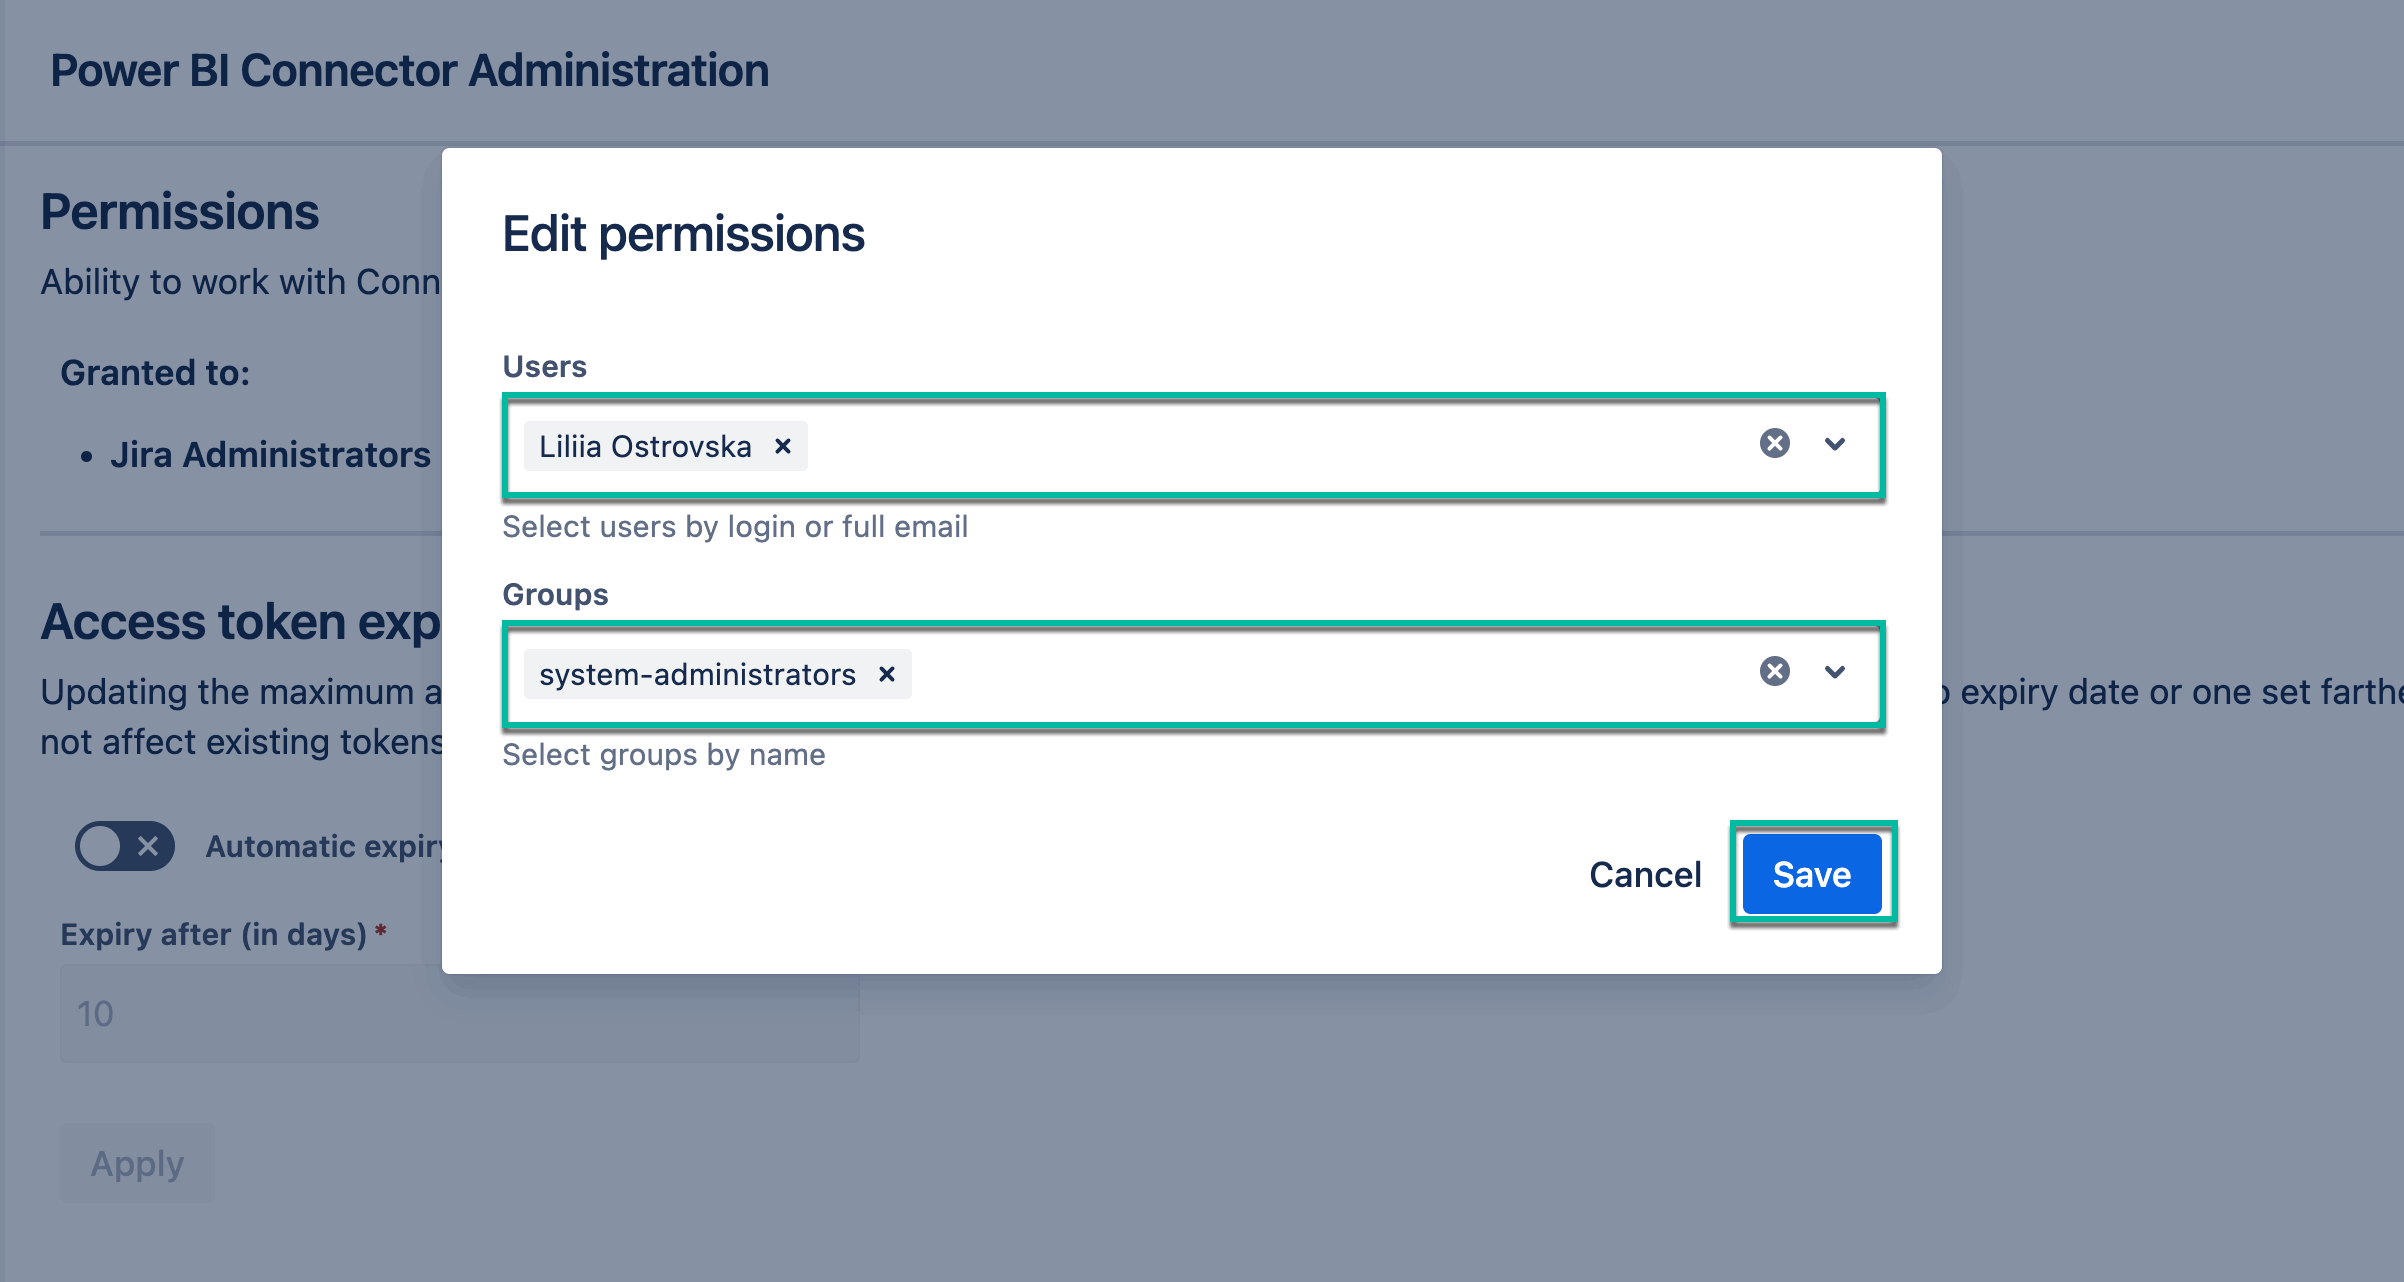Clear all selected users via clear icon
This screenshot has width=2404, height=1282.
point(1773,444)
